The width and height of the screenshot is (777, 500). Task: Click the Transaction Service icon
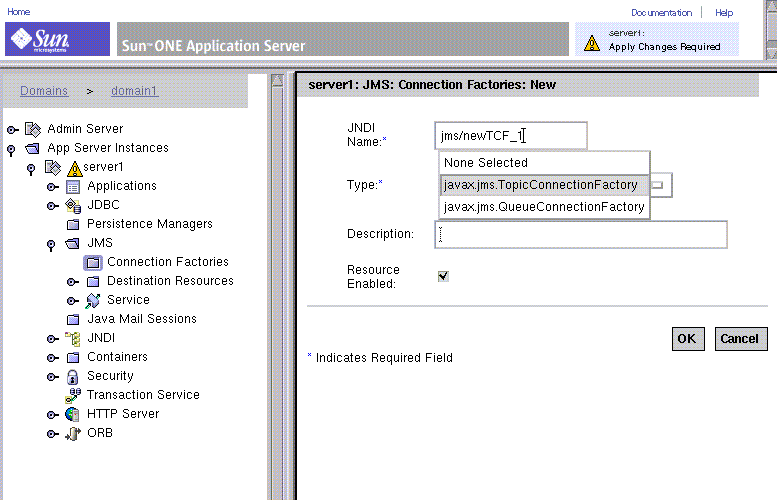tap(73, 395)
